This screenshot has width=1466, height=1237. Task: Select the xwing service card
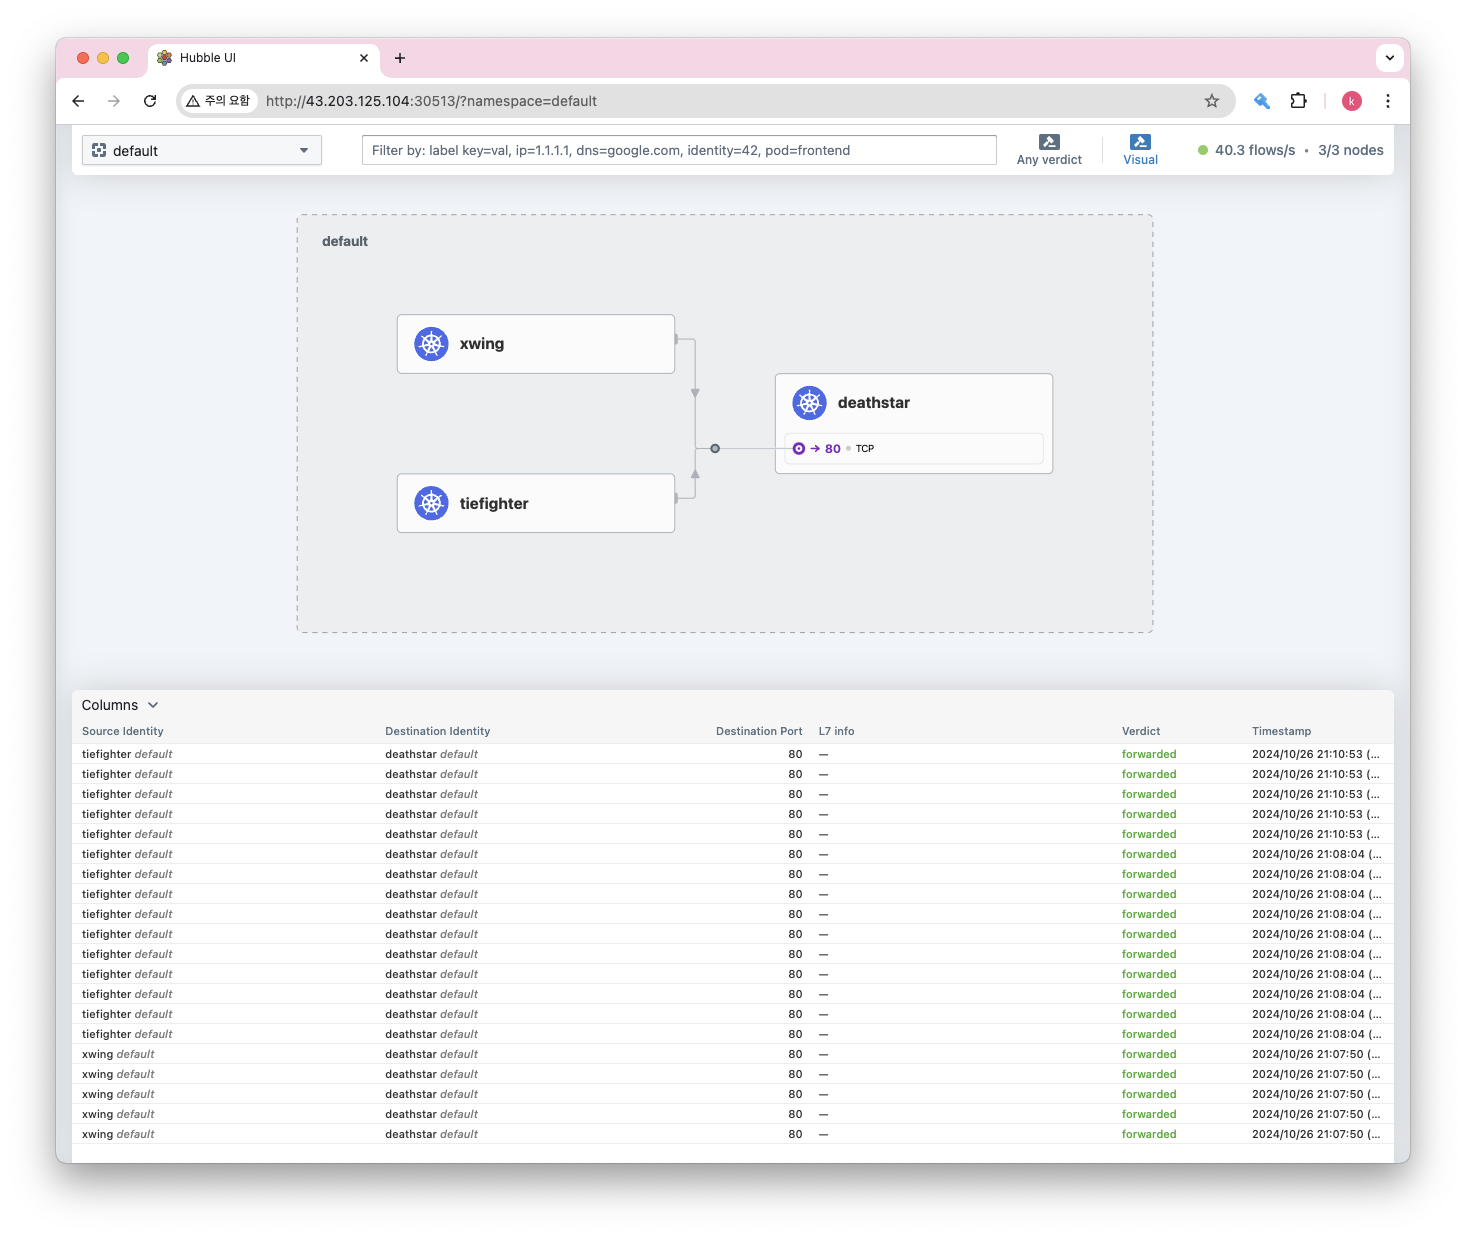click(536, 344)
